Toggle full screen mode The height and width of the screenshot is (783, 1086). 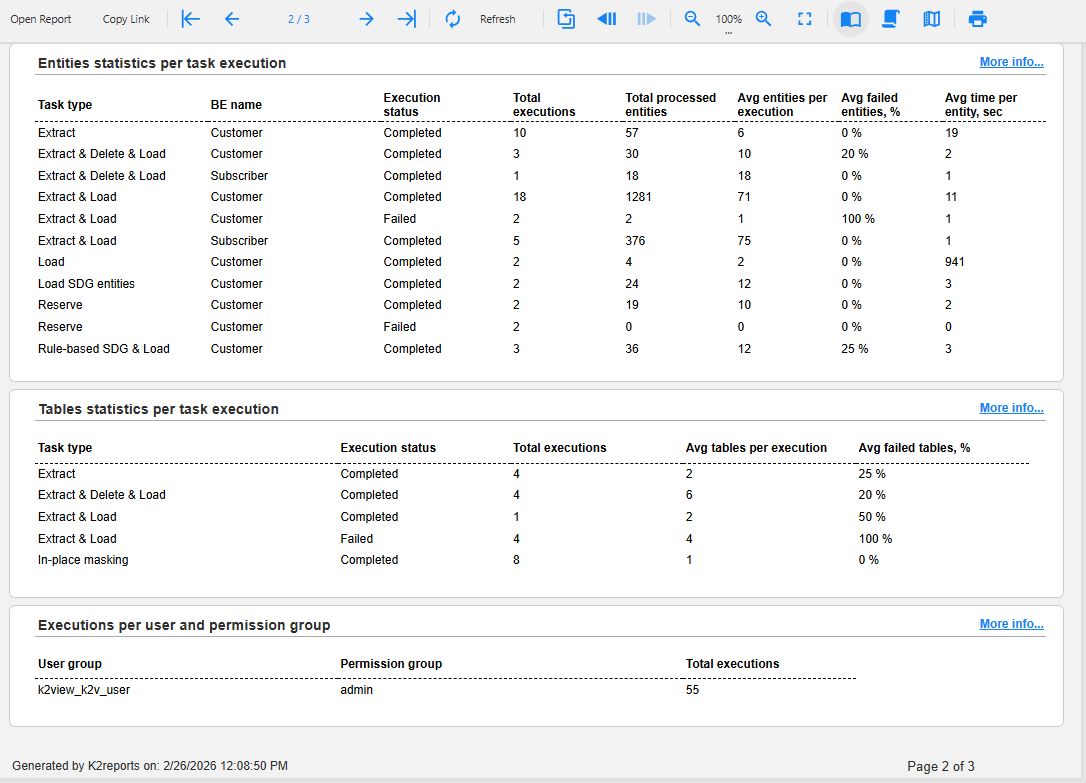[805, 19]
